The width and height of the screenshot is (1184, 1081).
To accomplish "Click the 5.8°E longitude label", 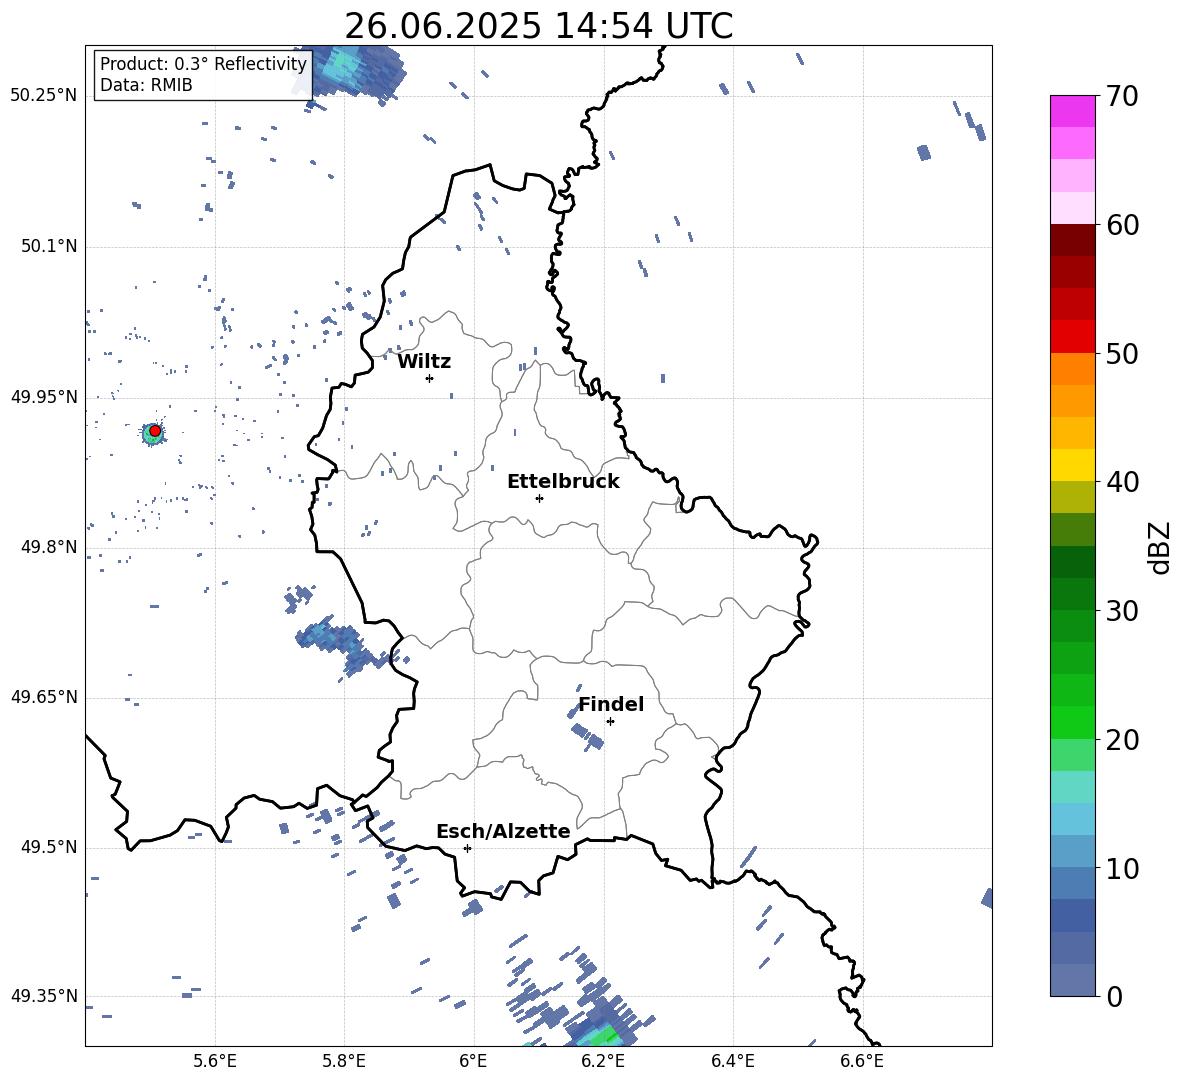I will click(344, 1061).
